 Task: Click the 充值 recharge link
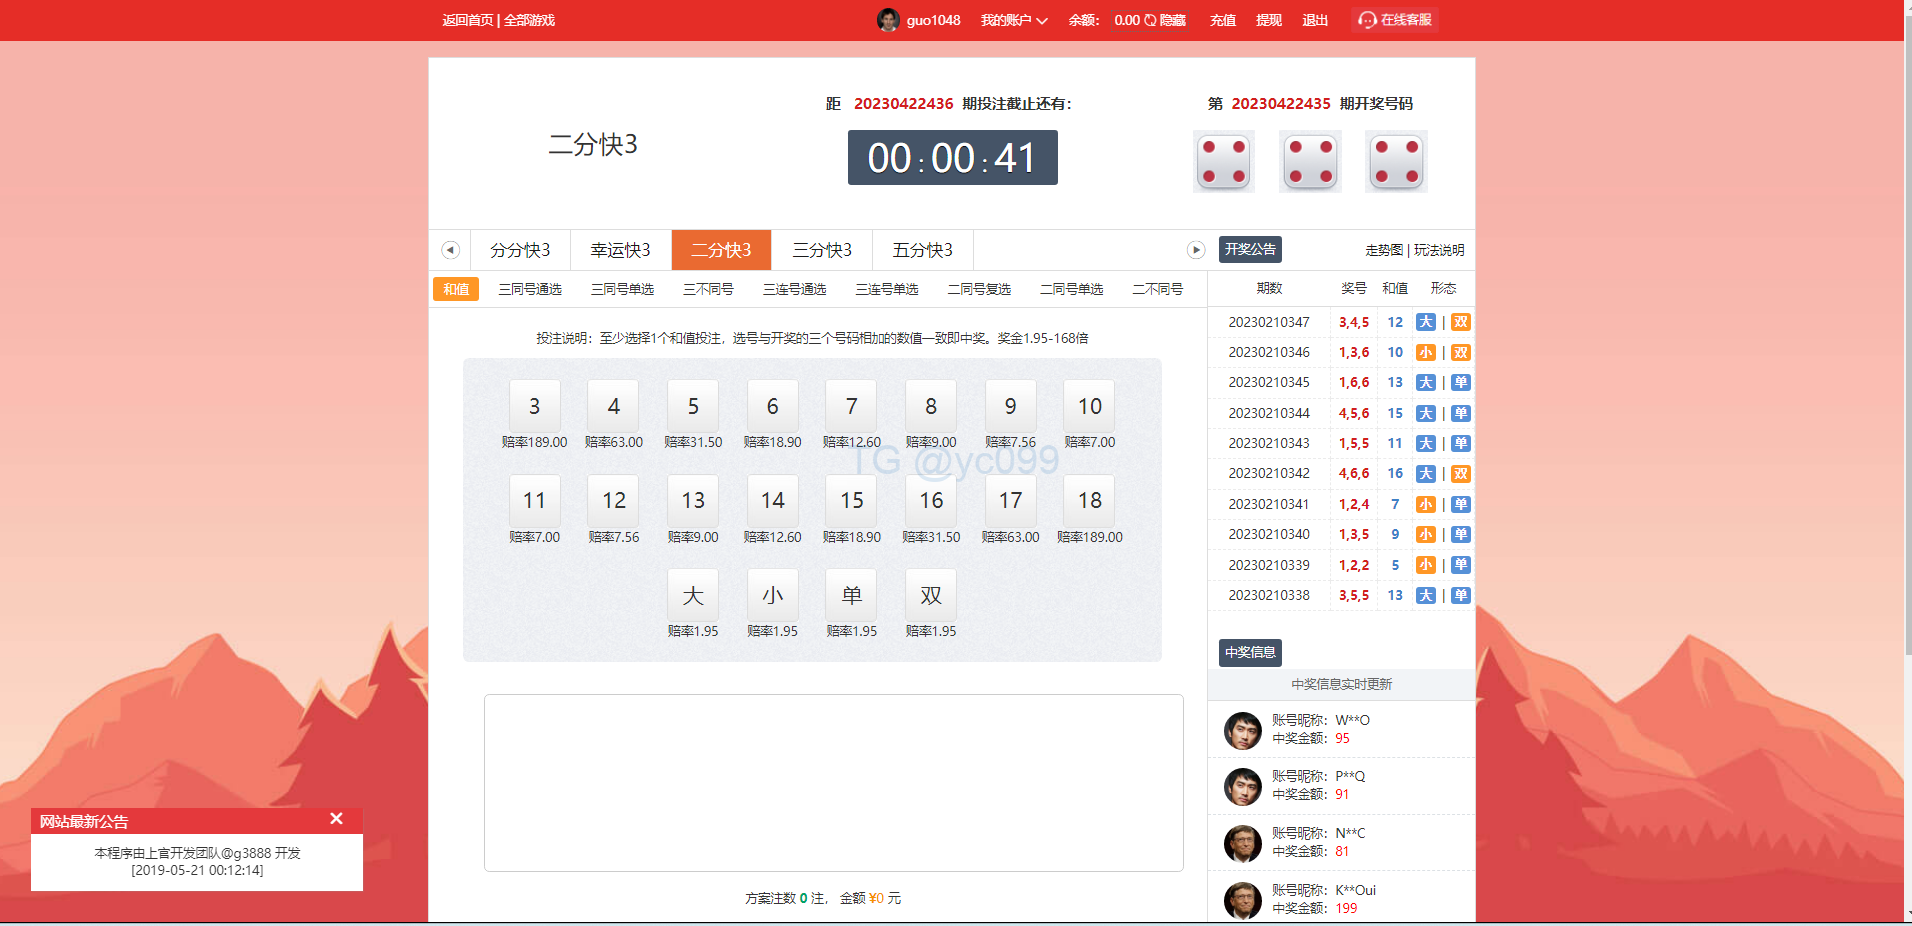click(1222, 20)
